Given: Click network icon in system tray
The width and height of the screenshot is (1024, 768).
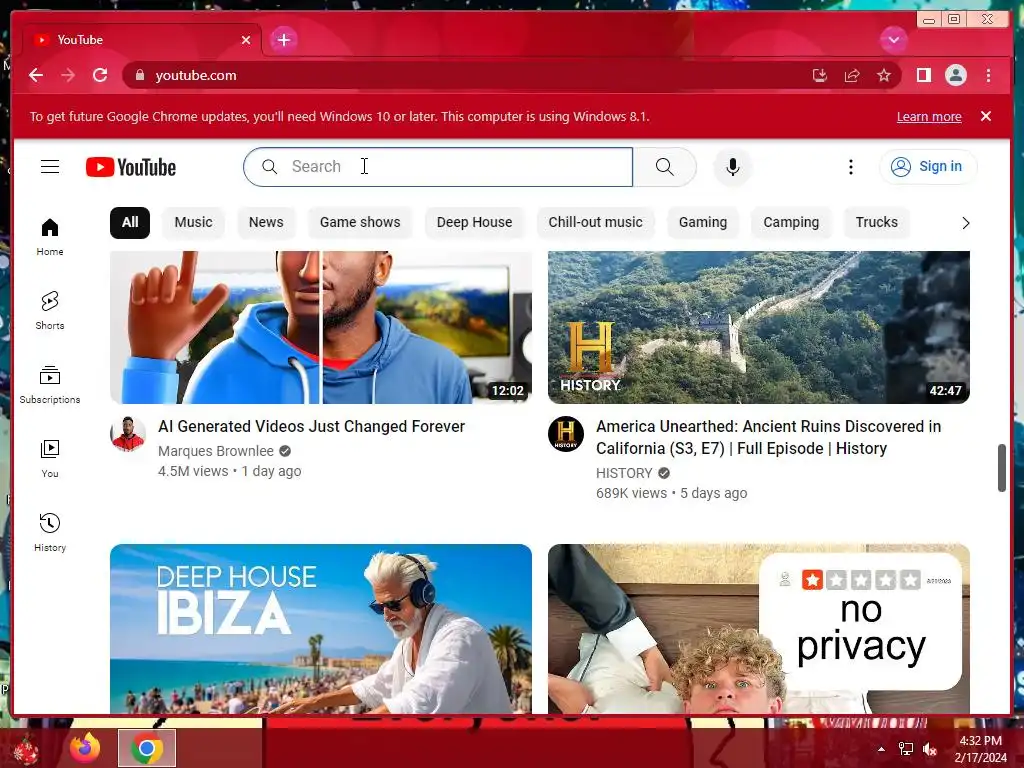Looking at the screenshot, I should [906, 749].
